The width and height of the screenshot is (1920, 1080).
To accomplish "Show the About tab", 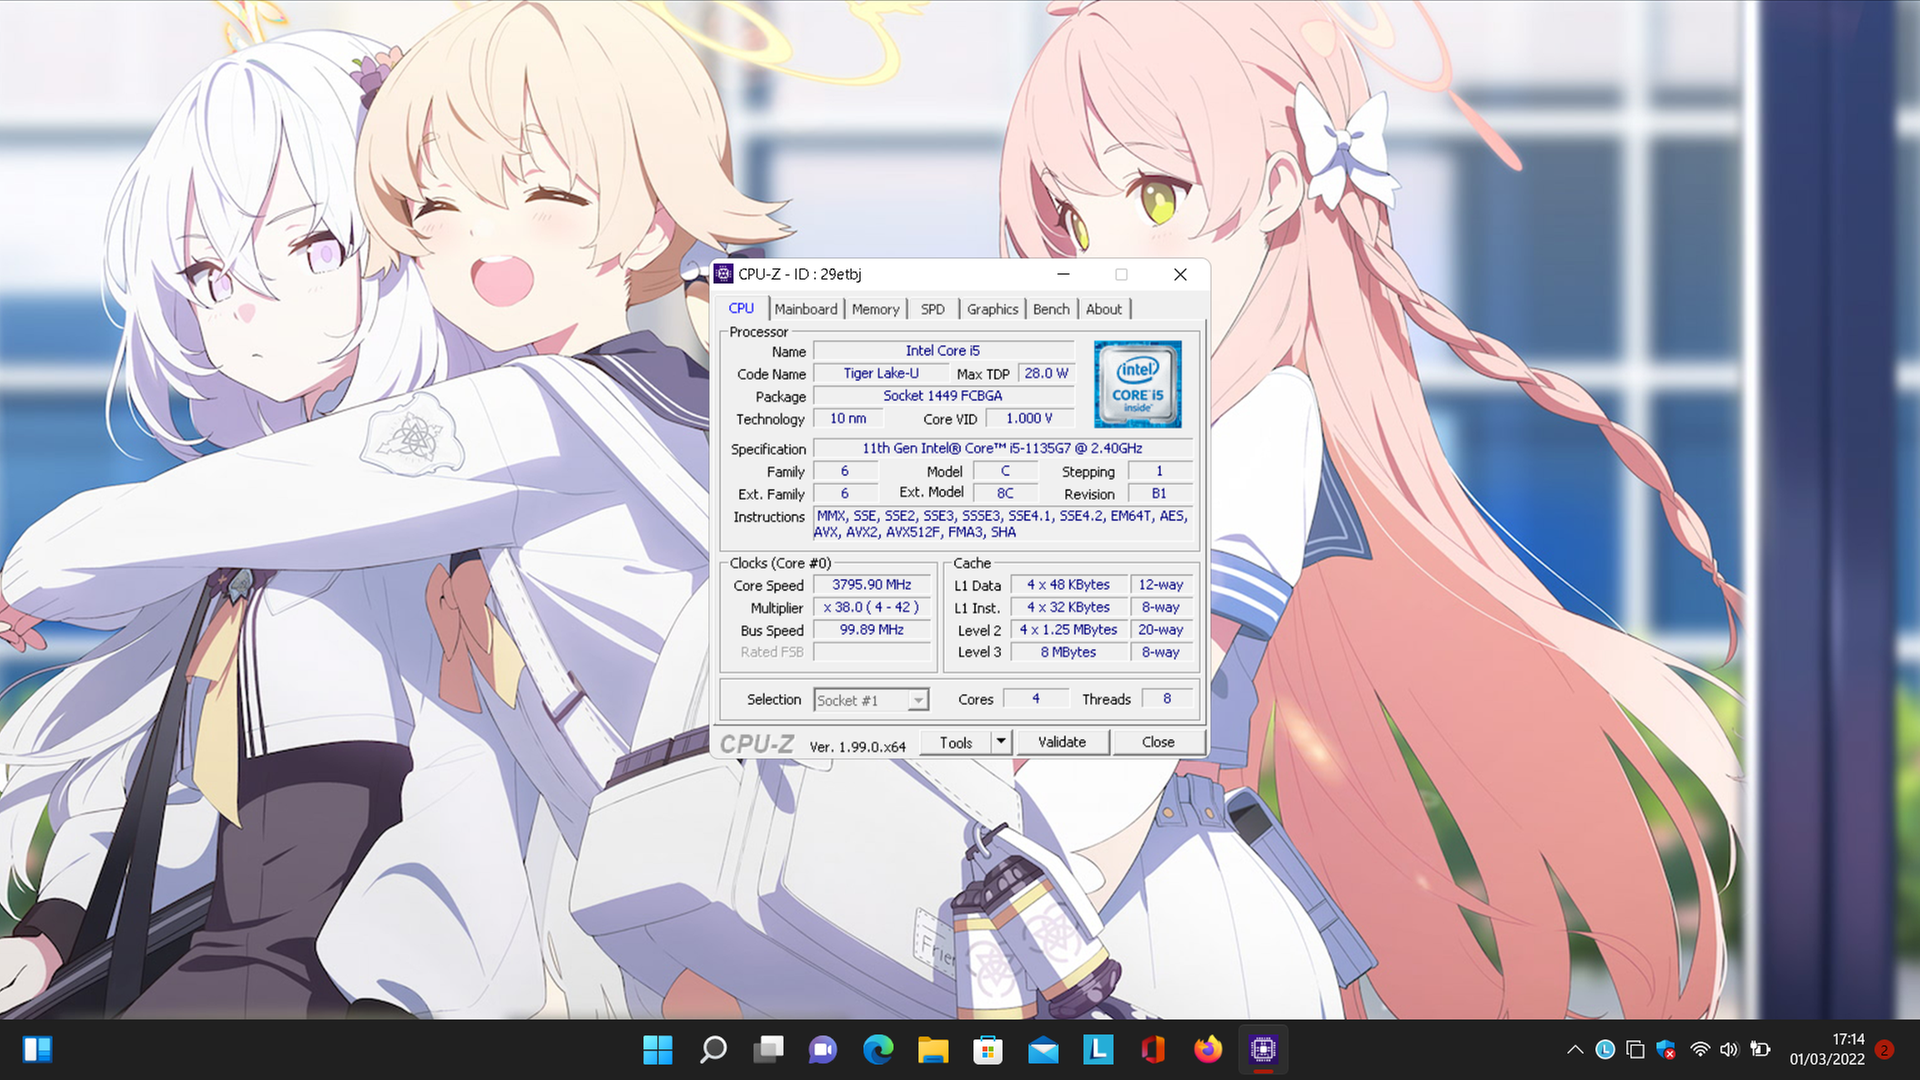I will 1104,309.
